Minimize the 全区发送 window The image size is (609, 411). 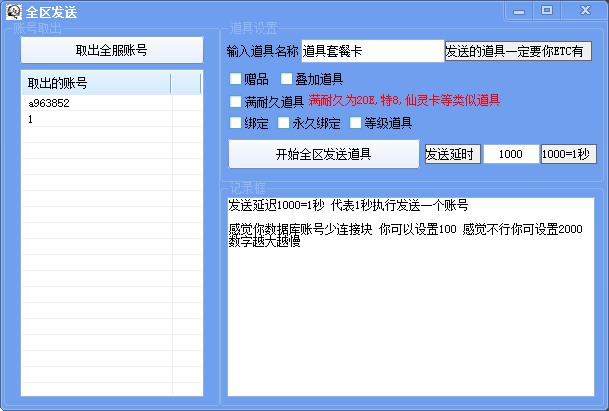(x=519, y=10)
